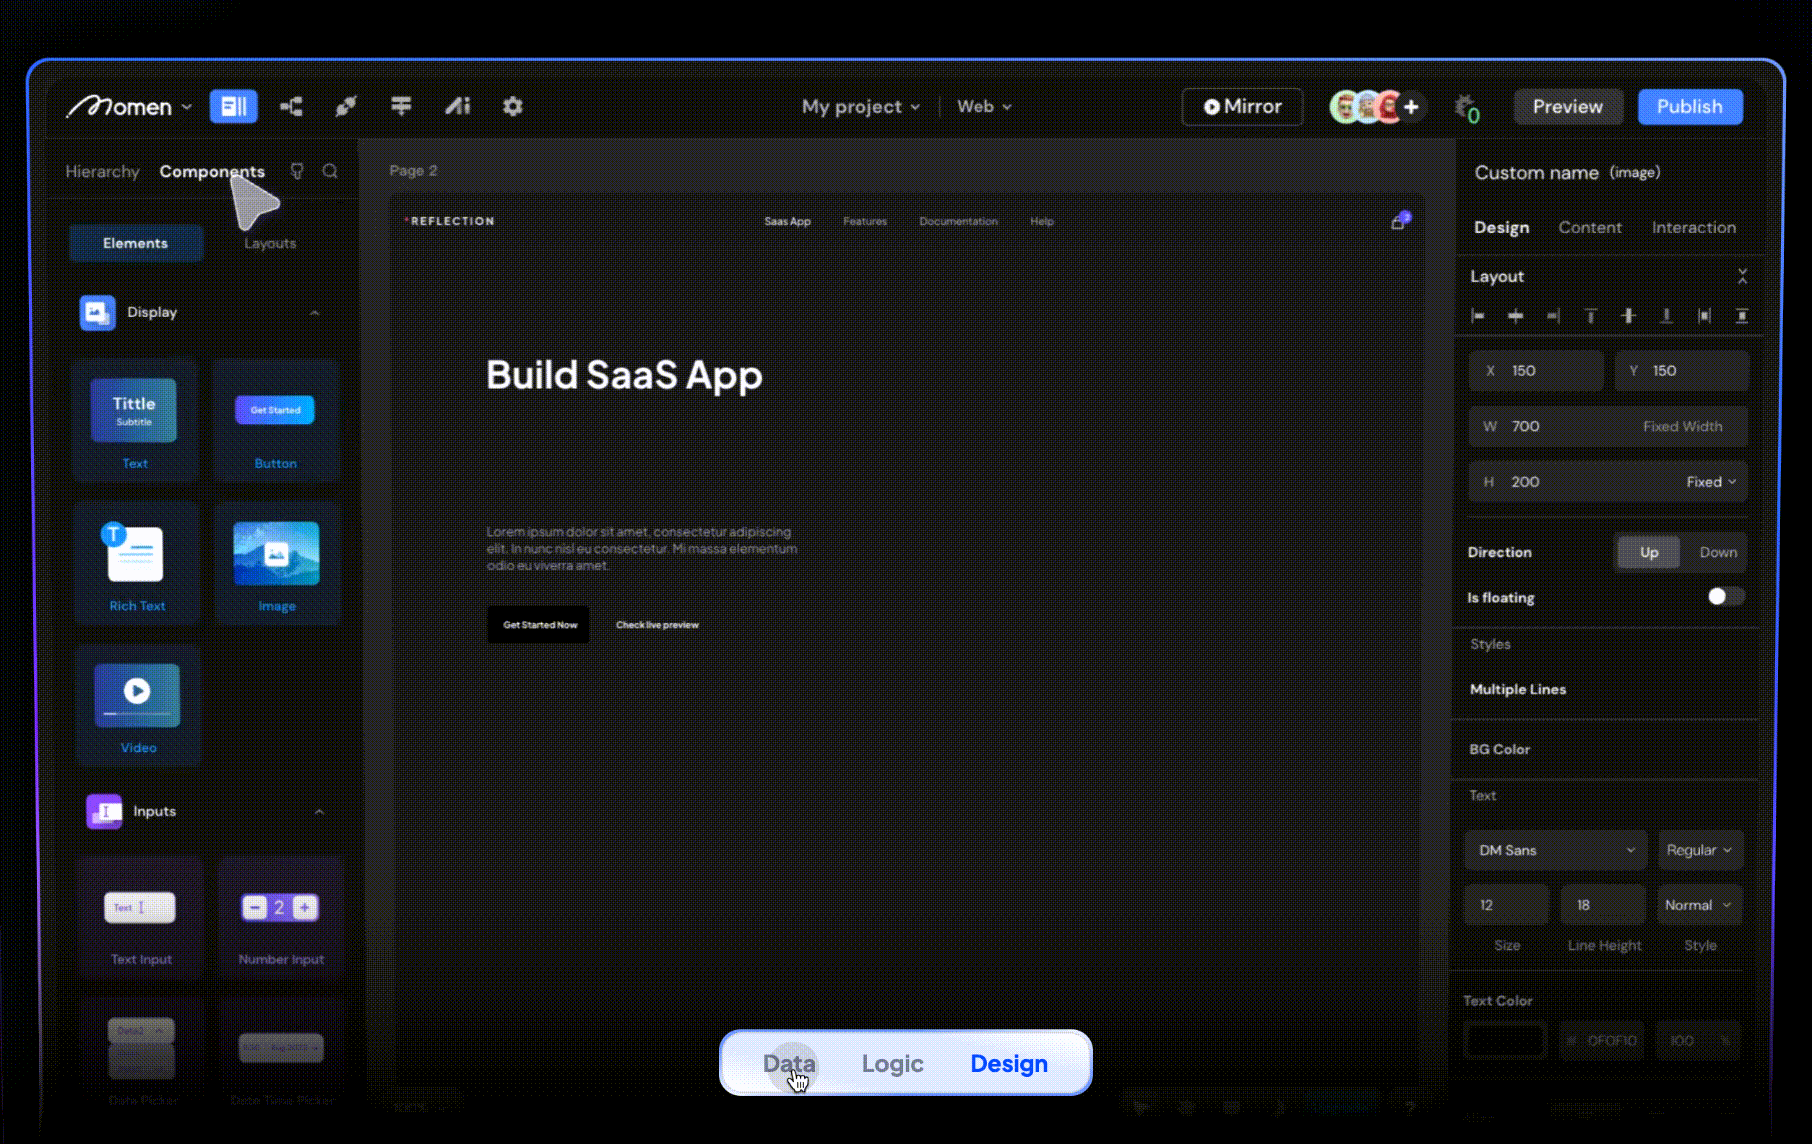Open the settings gear in top toolbar

pyautogui.click(x=512, y=106)
